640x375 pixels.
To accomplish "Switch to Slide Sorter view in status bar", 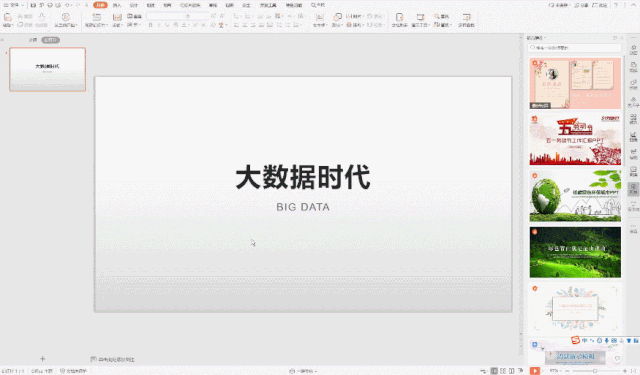I will pyautogui.click(x=503, y=371).
